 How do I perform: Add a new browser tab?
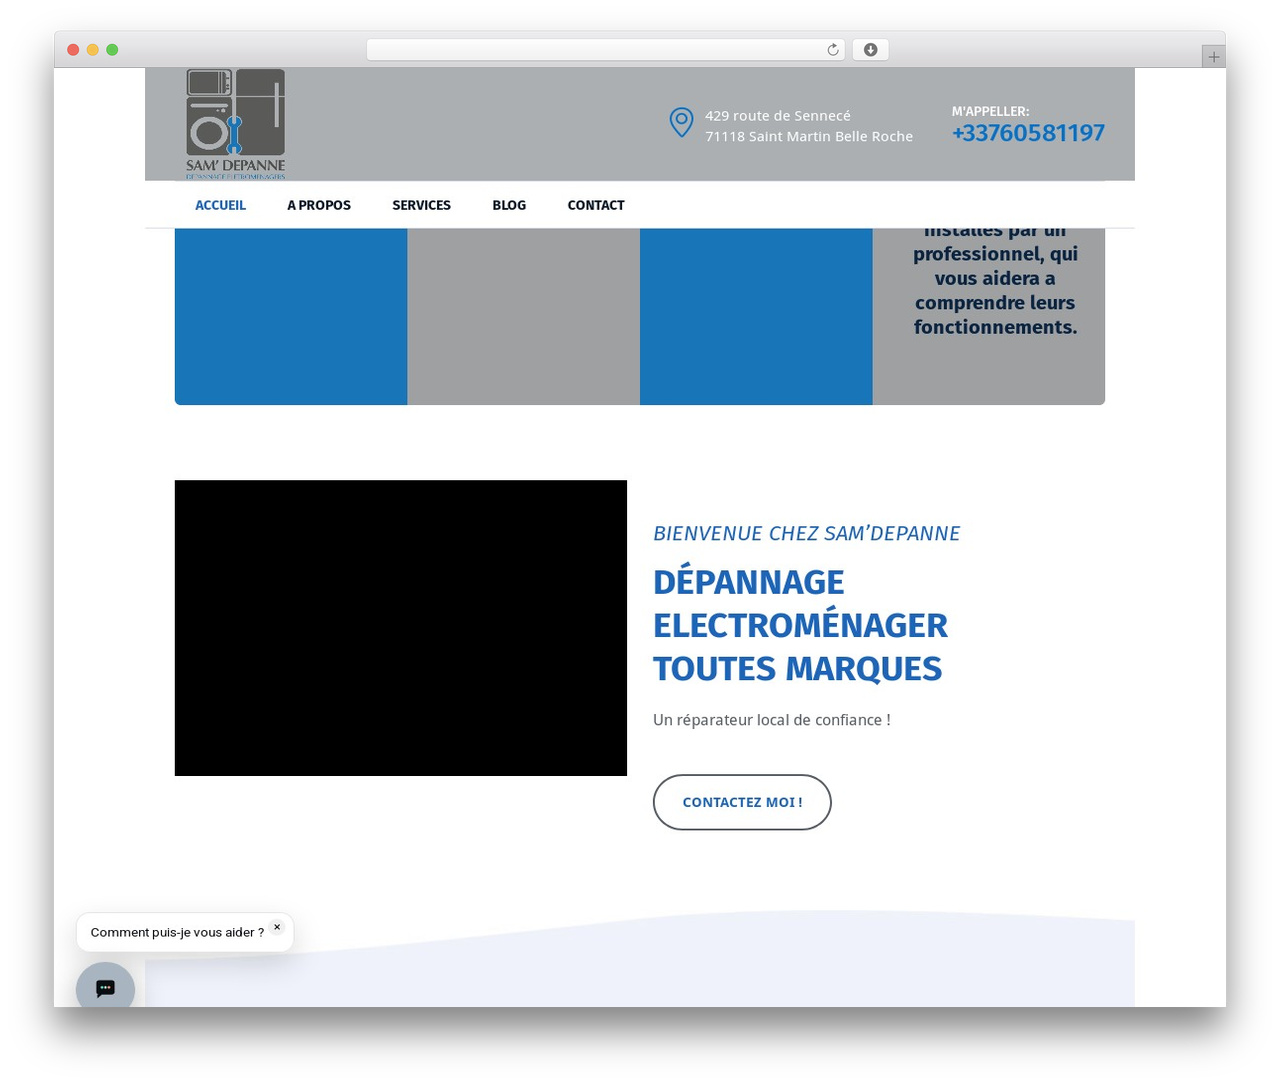pos(1213,57)
